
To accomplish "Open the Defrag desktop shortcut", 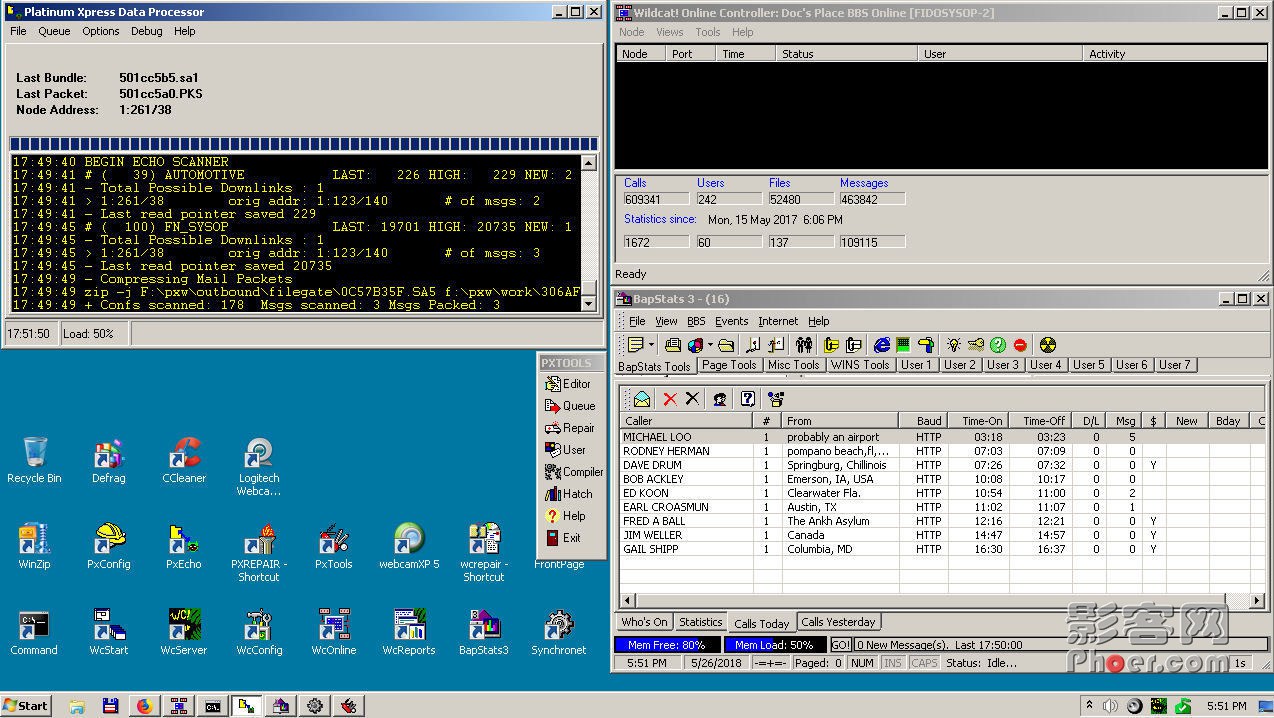I will [109, 460].
